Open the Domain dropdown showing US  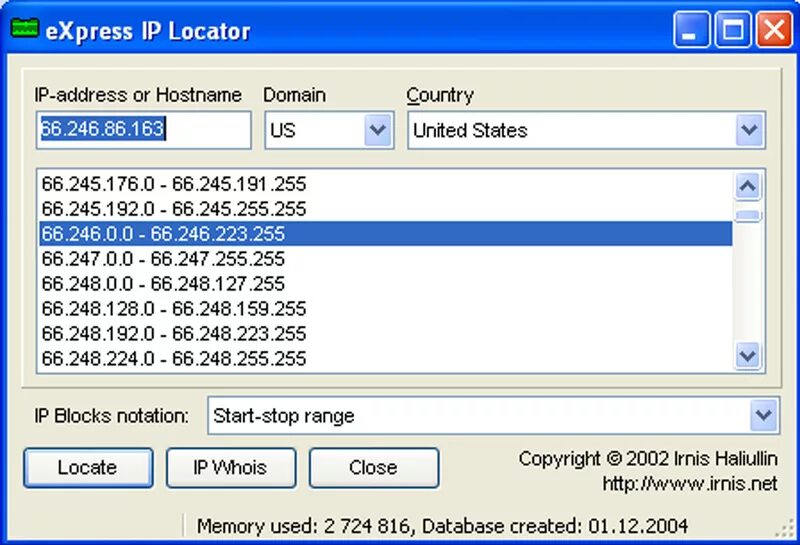378,130
